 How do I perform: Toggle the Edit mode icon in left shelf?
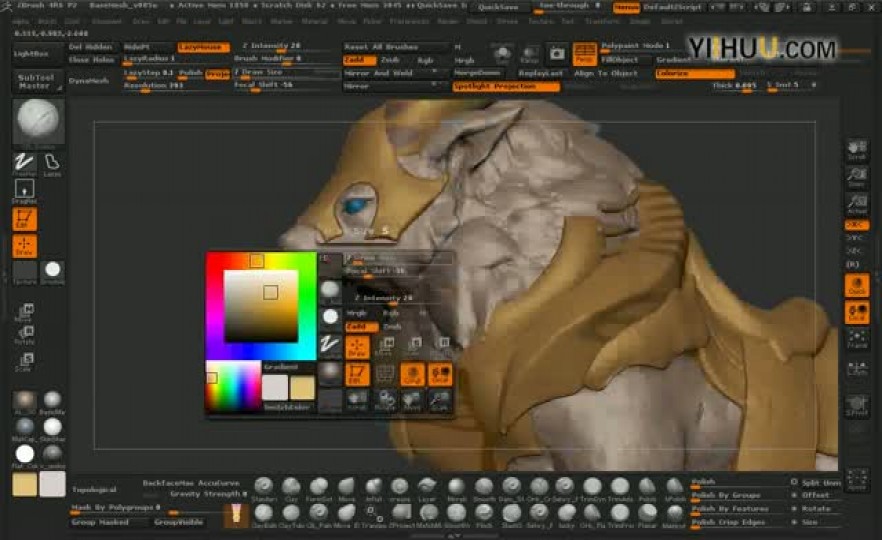(24, 219)
